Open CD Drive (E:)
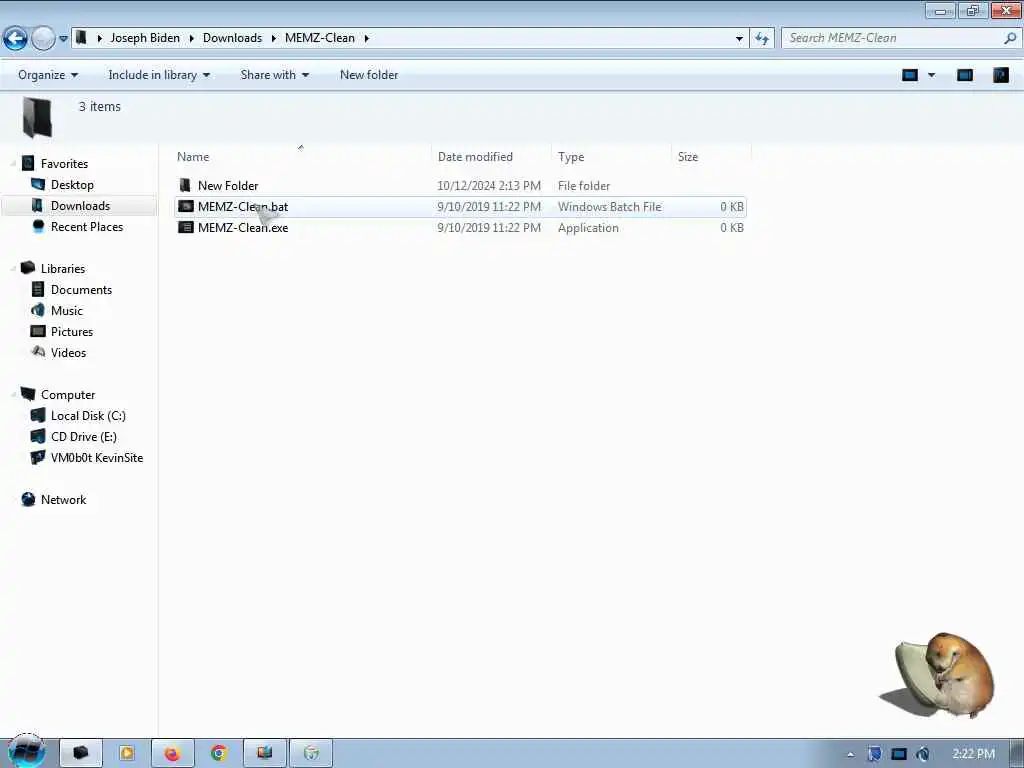 point(84,436)
